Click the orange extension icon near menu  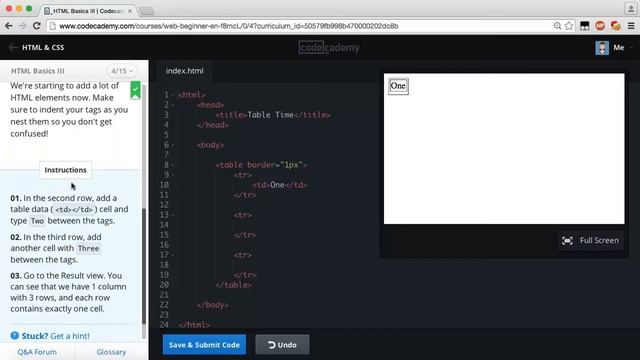(616, 26)
